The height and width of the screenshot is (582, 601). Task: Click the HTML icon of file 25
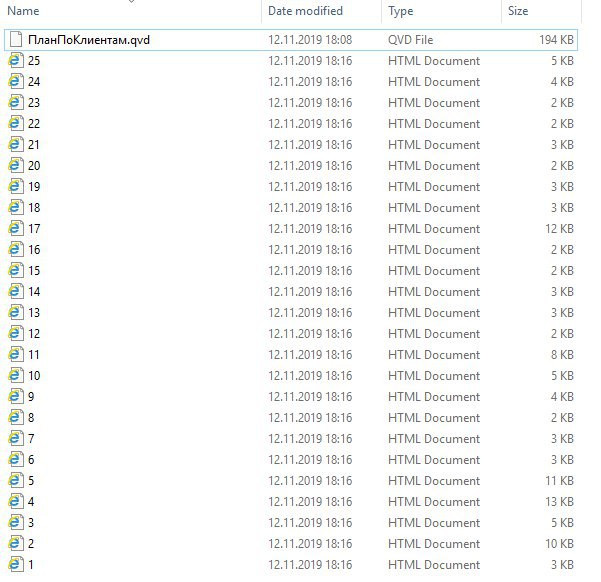click(x=16, y=61)
